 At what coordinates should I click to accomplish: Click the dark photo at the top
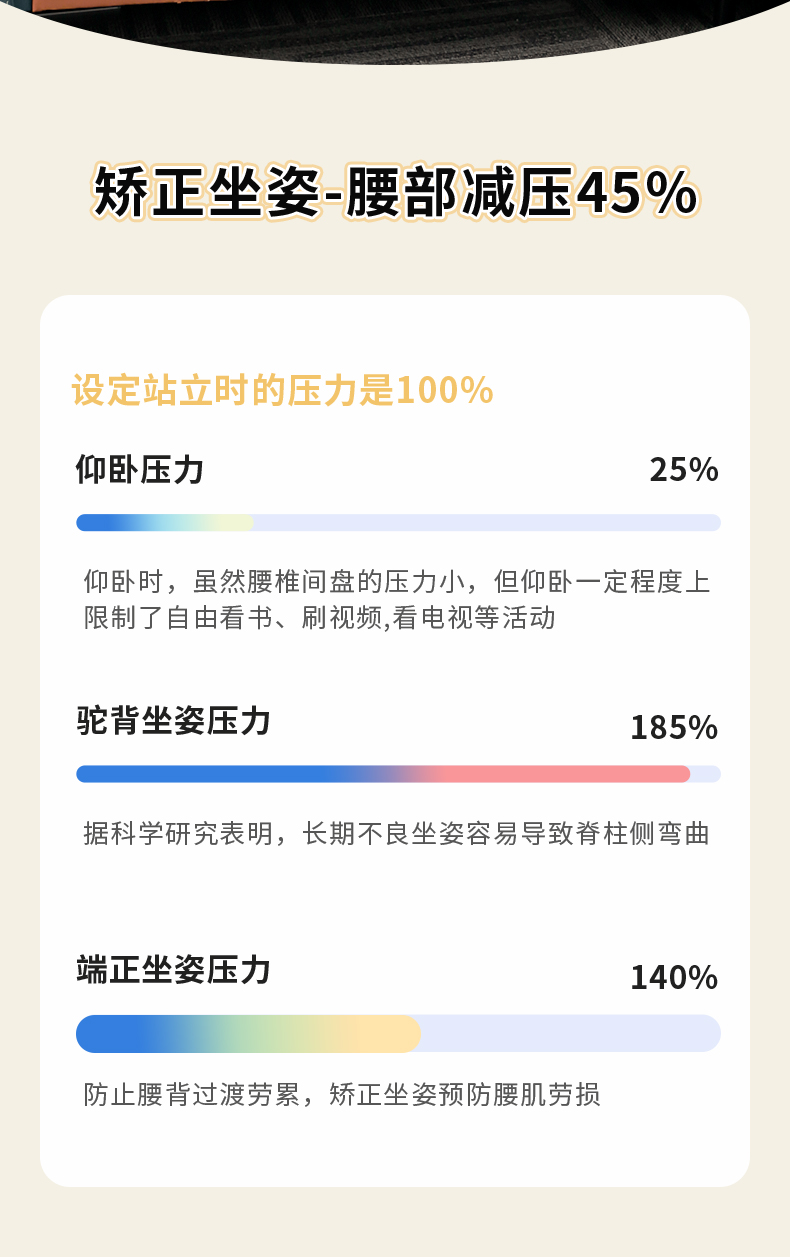(x=395, y=25)
